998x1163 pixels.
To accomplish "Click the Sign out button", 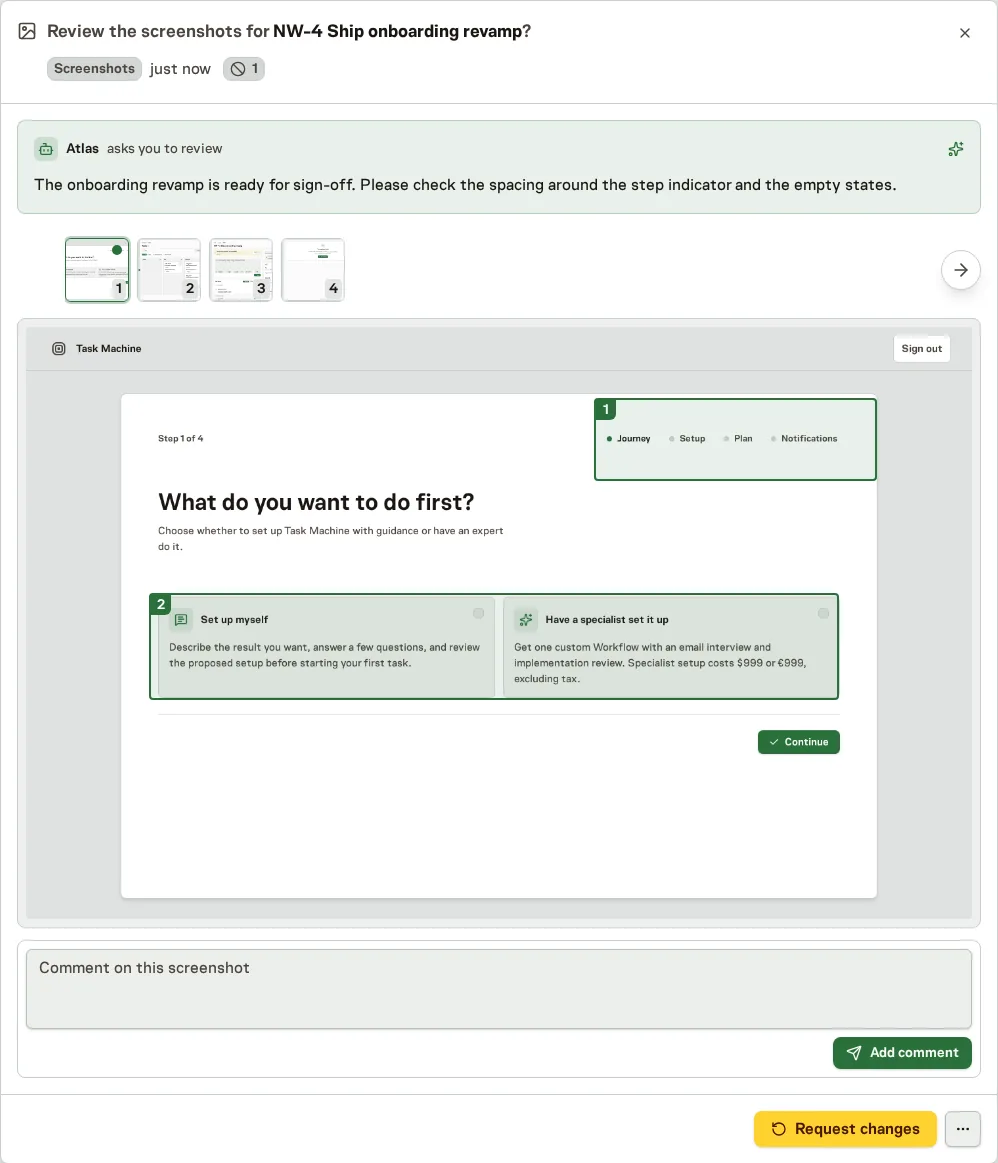I will tap(922, 349).
